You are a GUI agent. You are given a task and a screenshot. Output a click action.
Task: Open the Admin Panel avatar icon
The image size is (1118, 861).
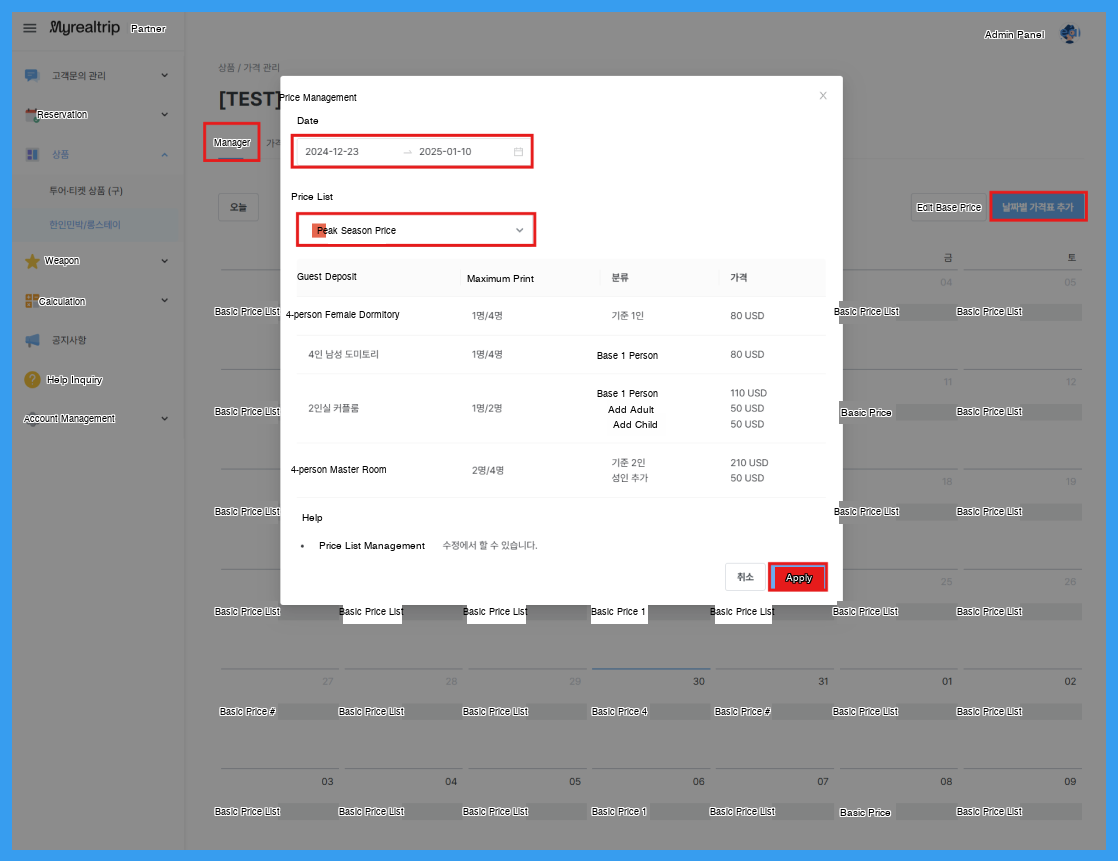click(x=1070, y=33)
